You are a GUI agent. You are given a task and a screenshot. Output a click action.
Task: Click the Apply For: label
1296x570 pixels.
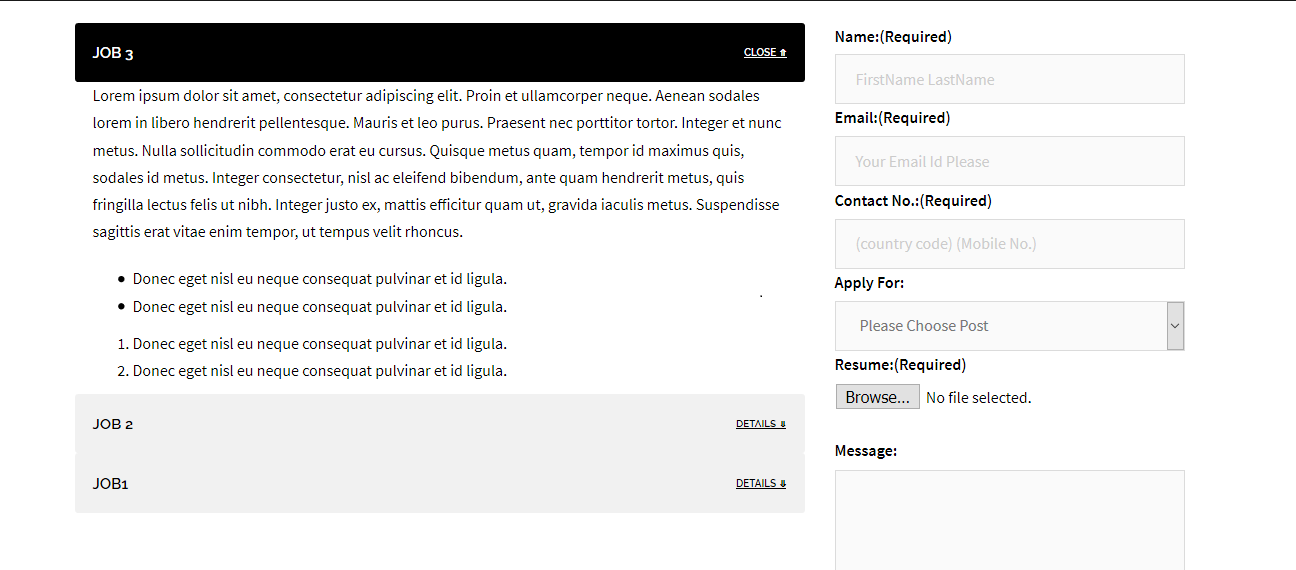point(869,283)
